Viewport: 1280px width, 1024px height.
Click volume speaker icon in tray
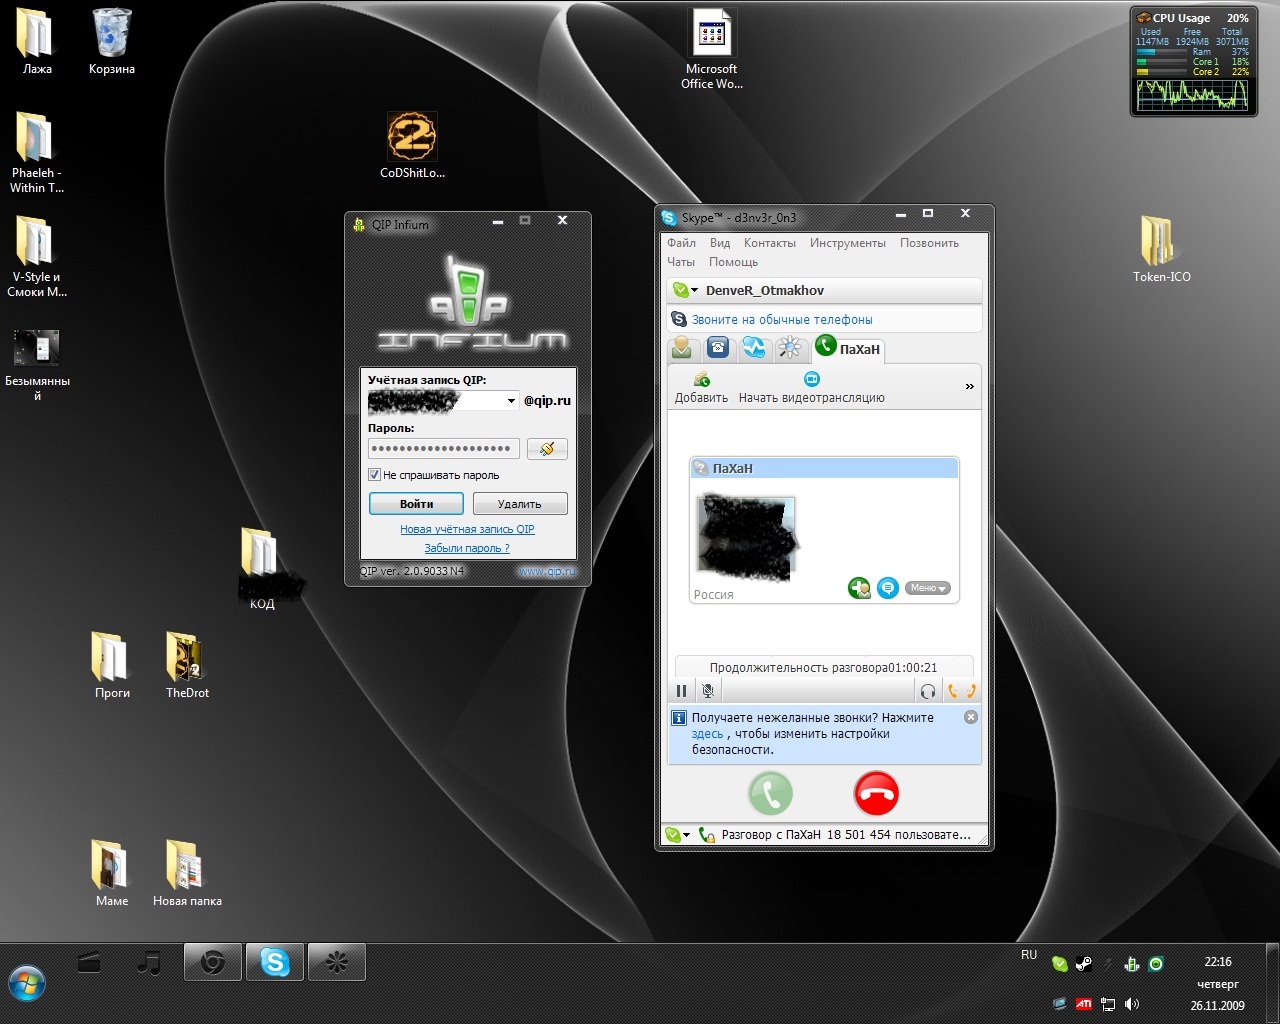pos(1132,1004)
